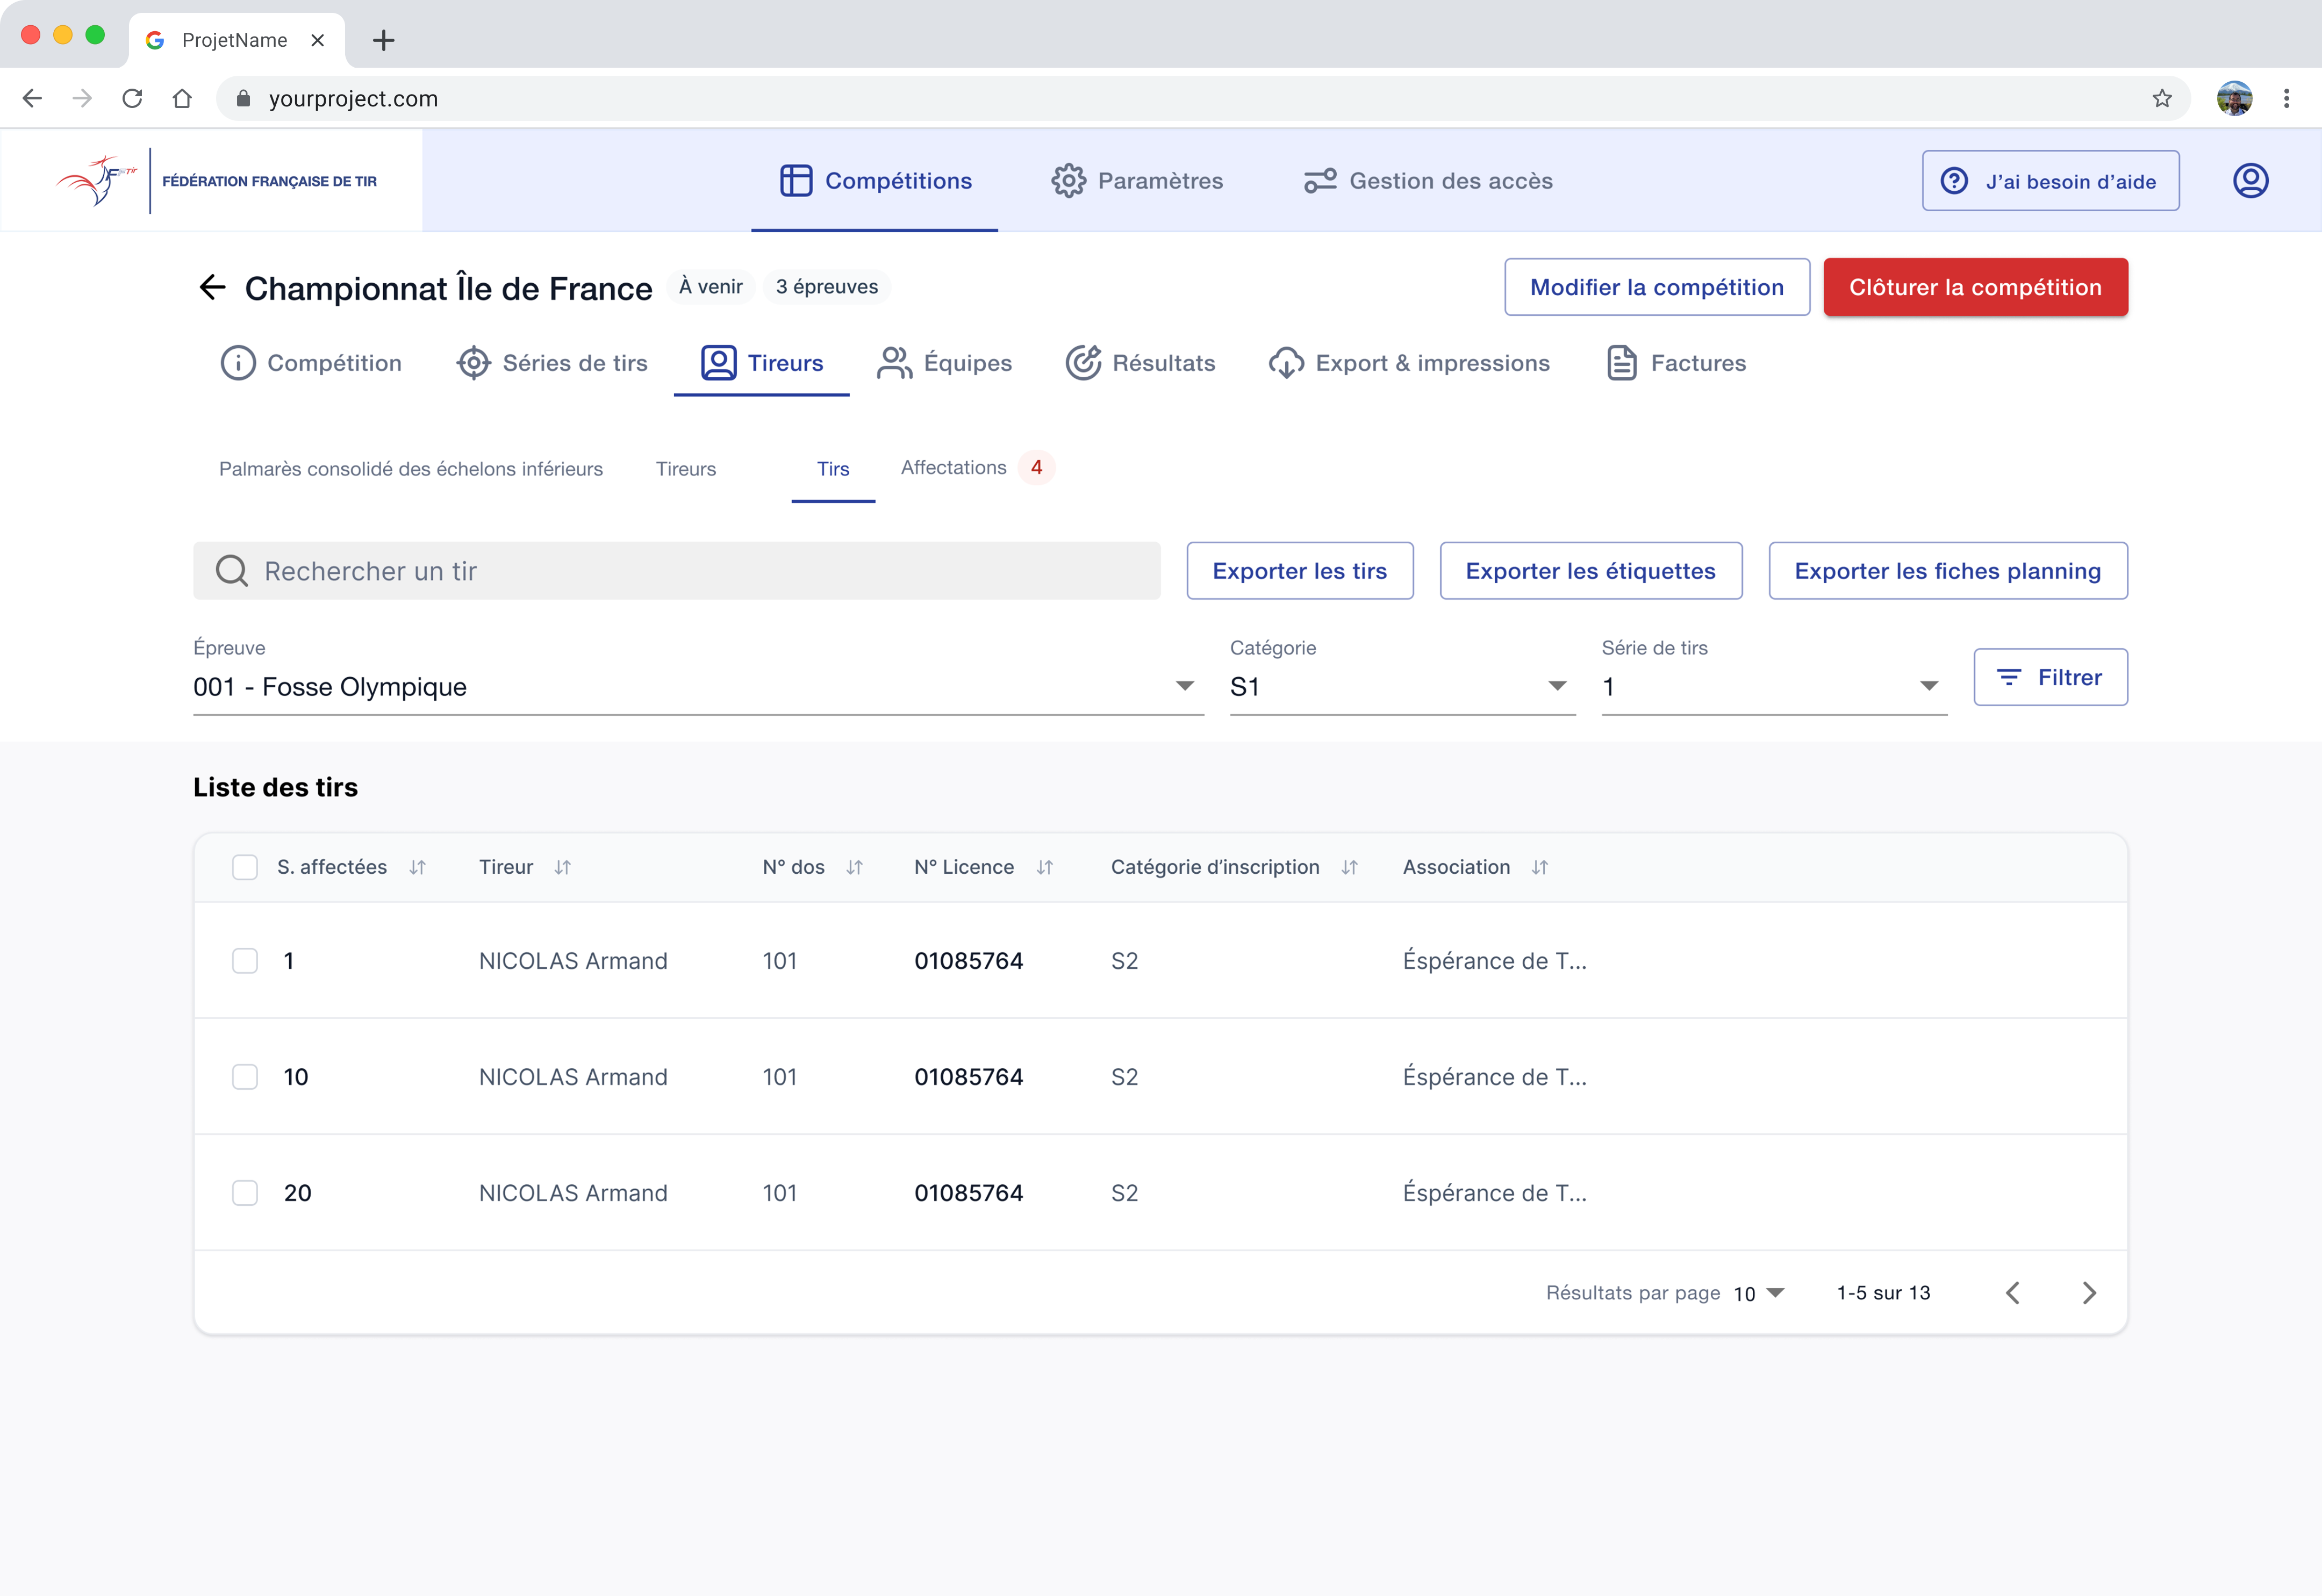Image resolution: width=2322 pixels, height=1596 pixels.
Task: Click the browser home icon
Action: coord(182,98)
